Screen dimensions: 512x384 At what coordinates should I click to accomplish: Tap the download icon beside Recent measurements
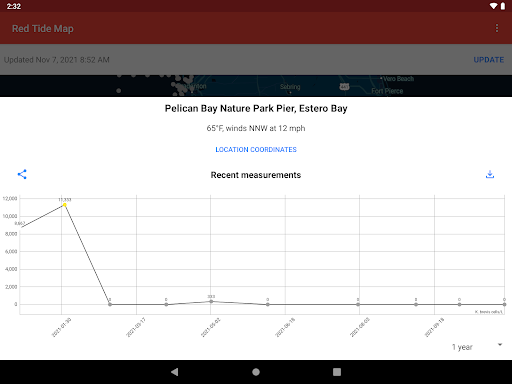(490, 174)
